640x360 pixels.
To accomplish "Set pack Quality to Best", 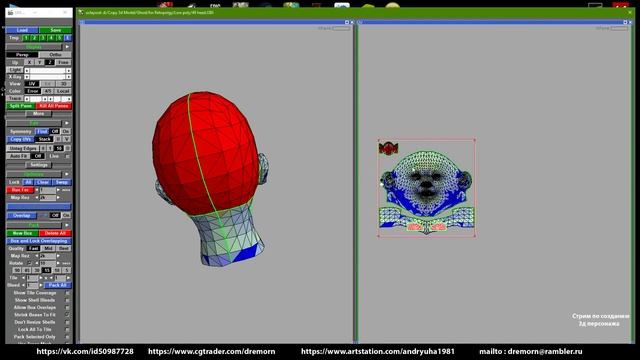I will tap(64, 249).
